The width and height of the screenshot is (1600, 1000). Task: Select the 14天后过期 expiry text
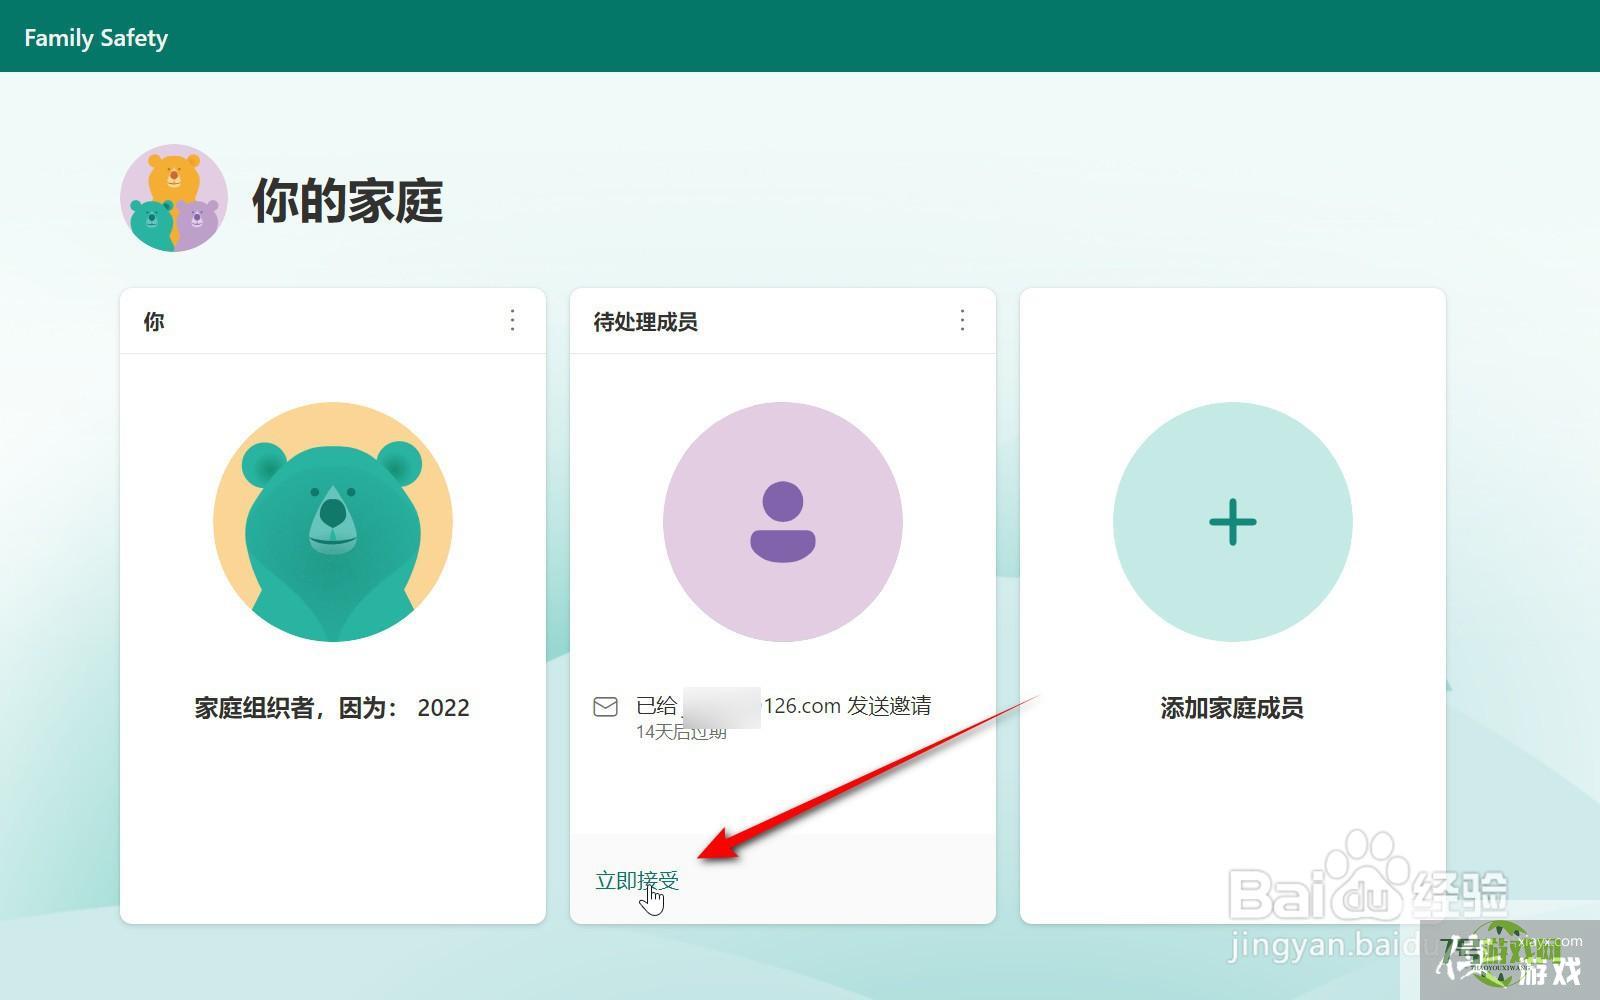pos(681,732)
